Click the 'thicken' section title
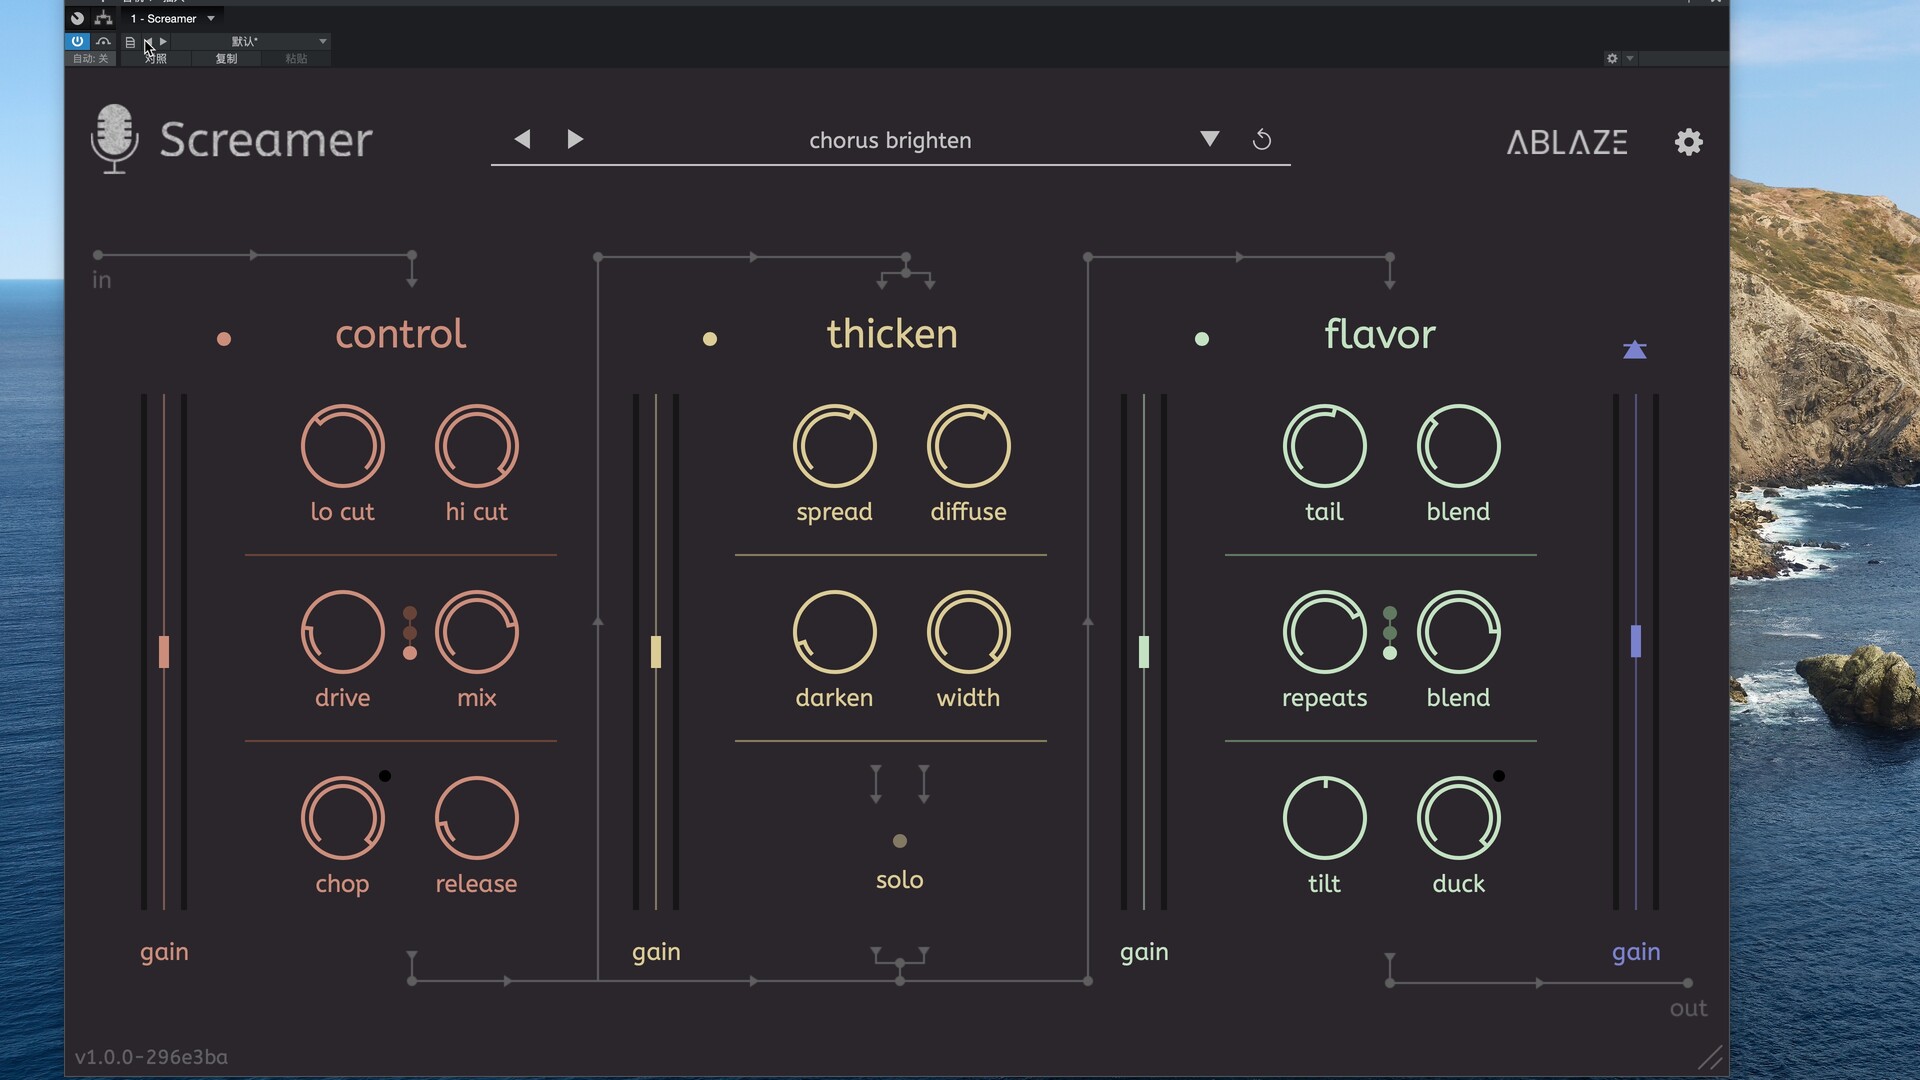The image size is (1920, 1080). point(892,334)
